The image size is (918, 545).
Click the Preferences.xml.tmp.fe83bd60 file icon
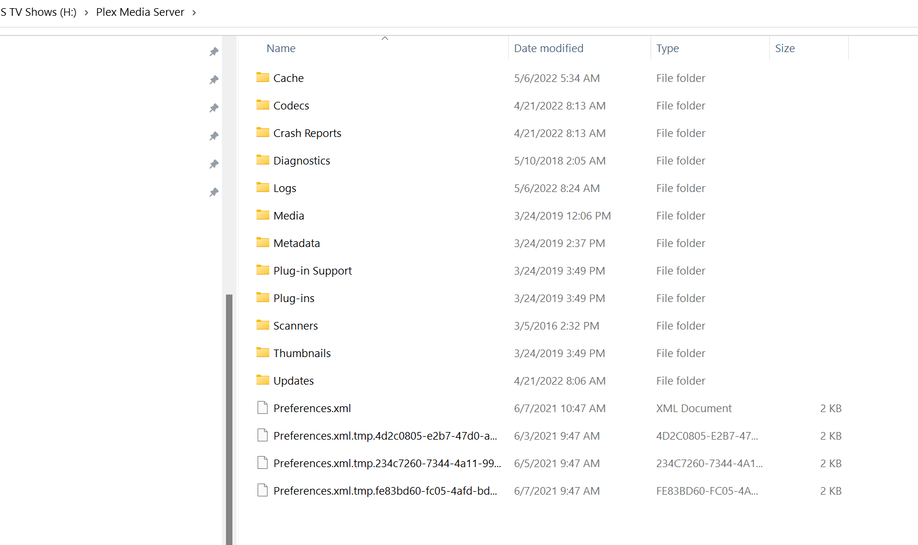click(x=263, y=491)
